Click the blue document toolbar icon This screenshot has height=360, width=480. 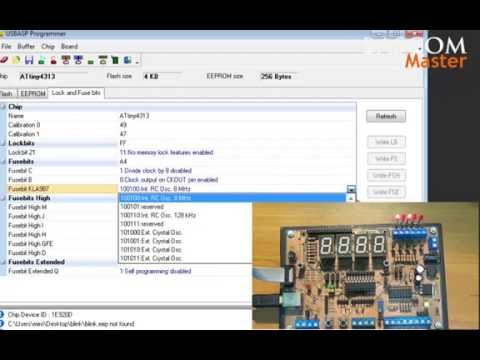[x=127, y=60]
